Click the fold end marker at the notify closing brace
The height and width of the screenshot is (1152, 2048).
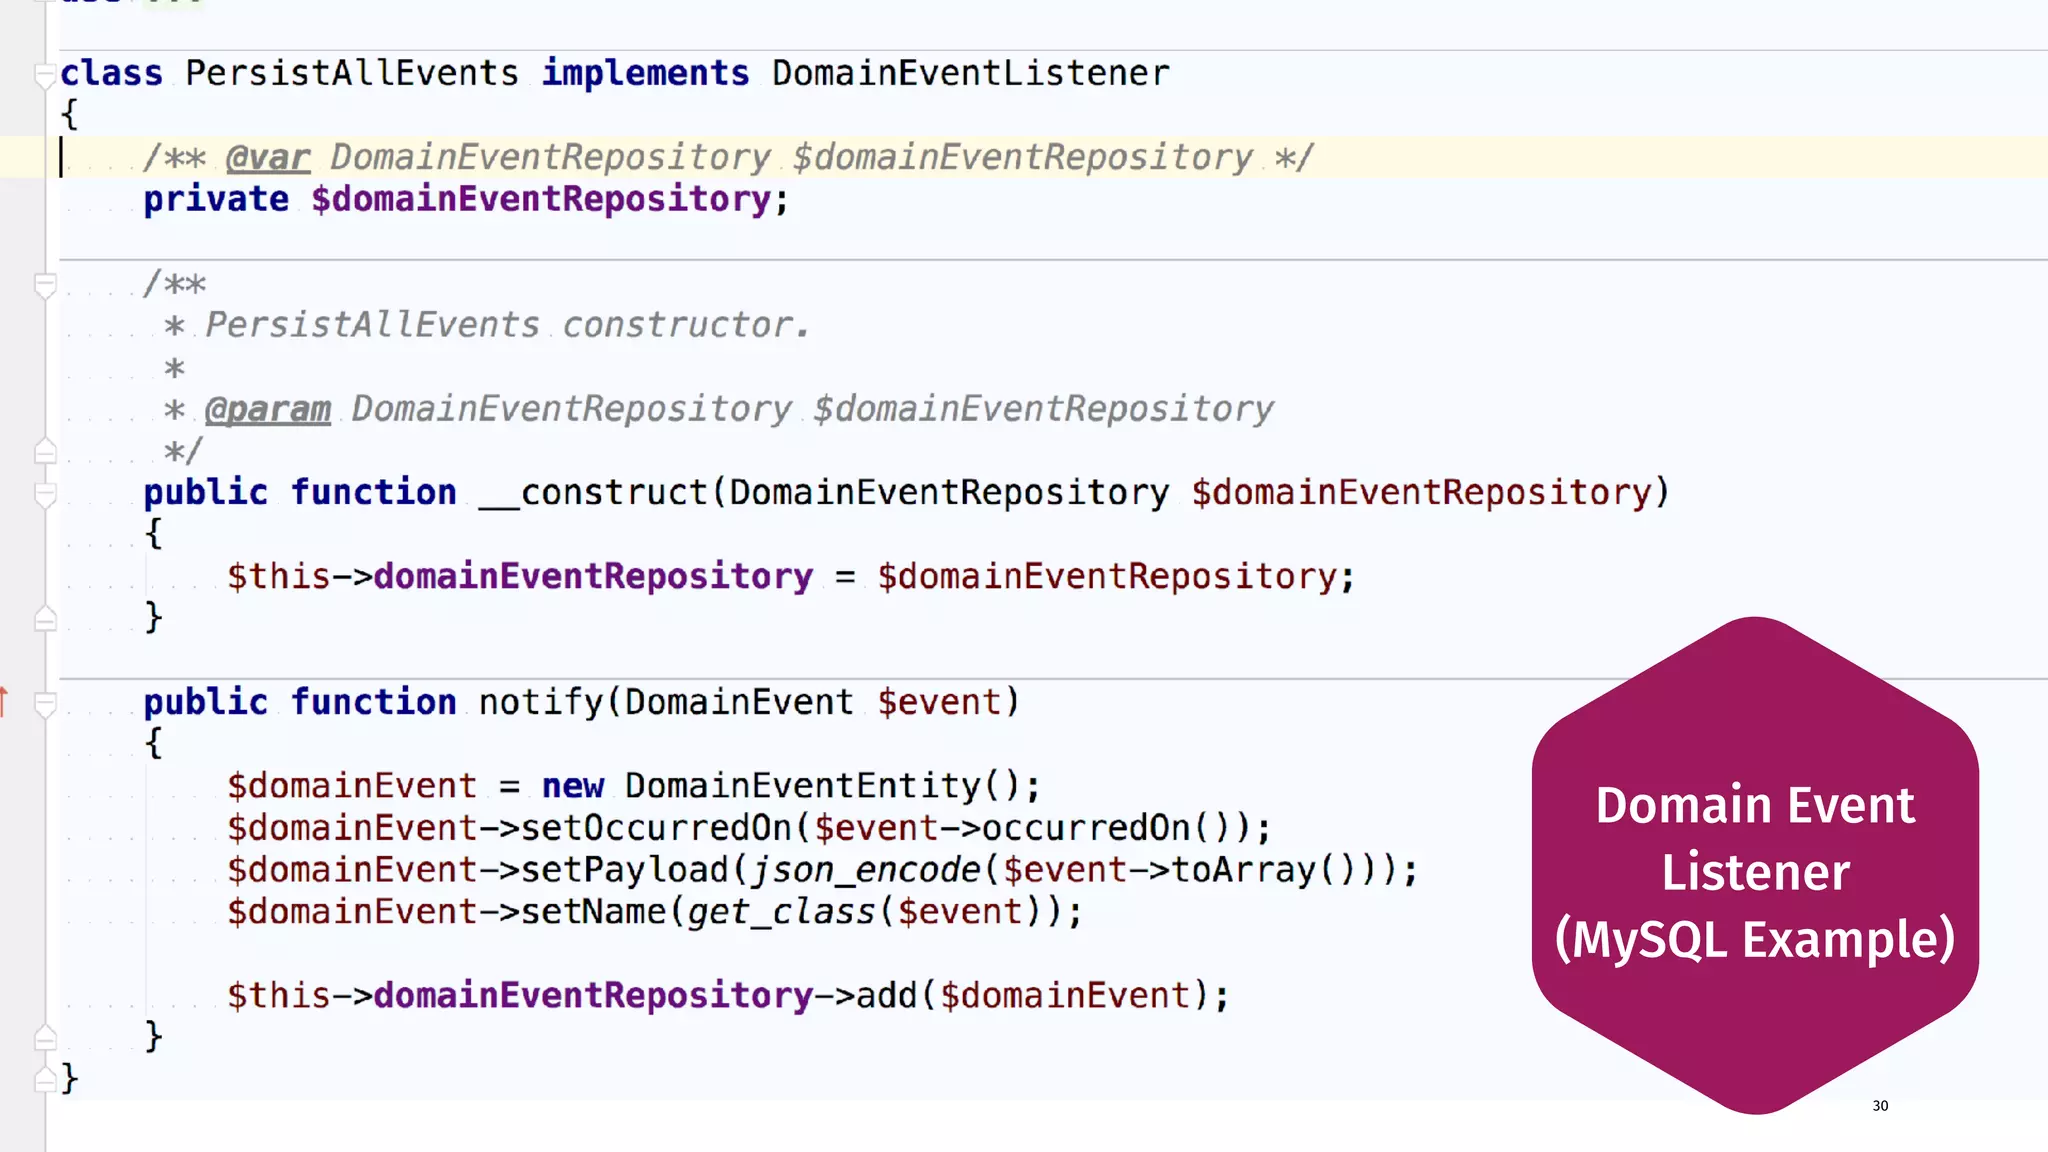click(x=45, y=1038)
